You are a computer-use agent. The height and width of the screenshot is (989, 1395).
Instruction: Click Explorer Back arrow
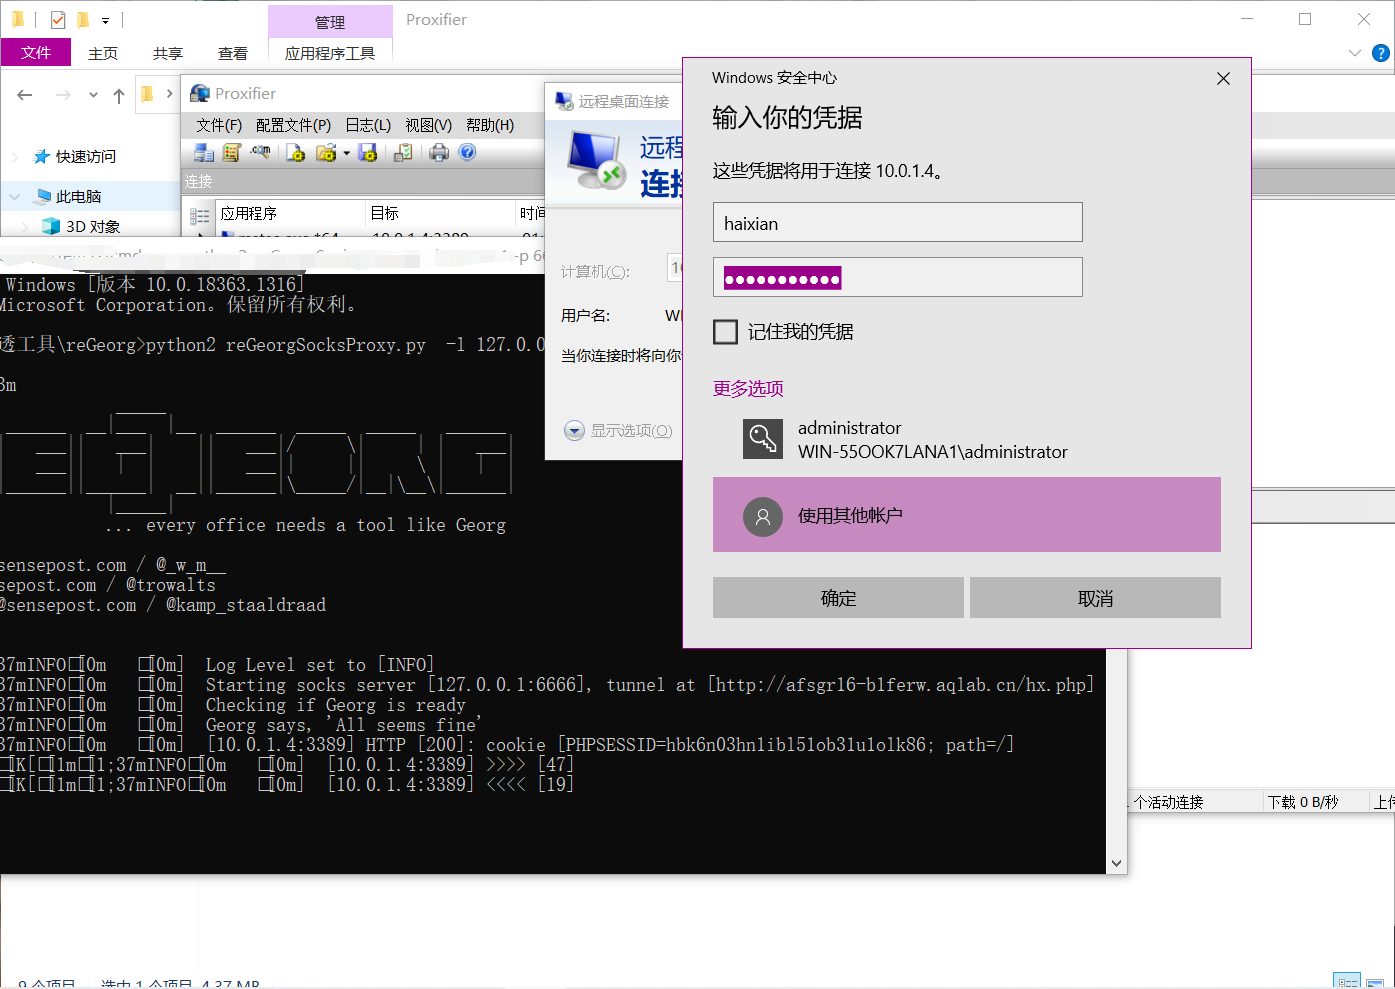25,95
